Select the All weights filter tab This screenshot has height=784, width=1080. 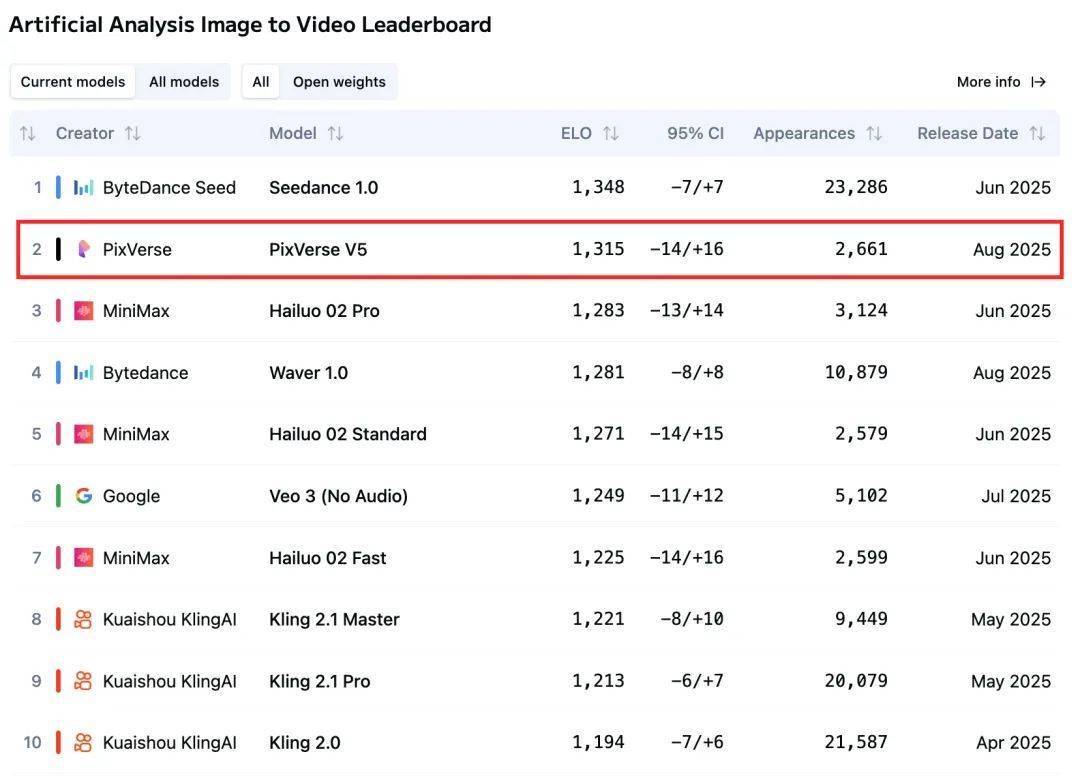261,82
